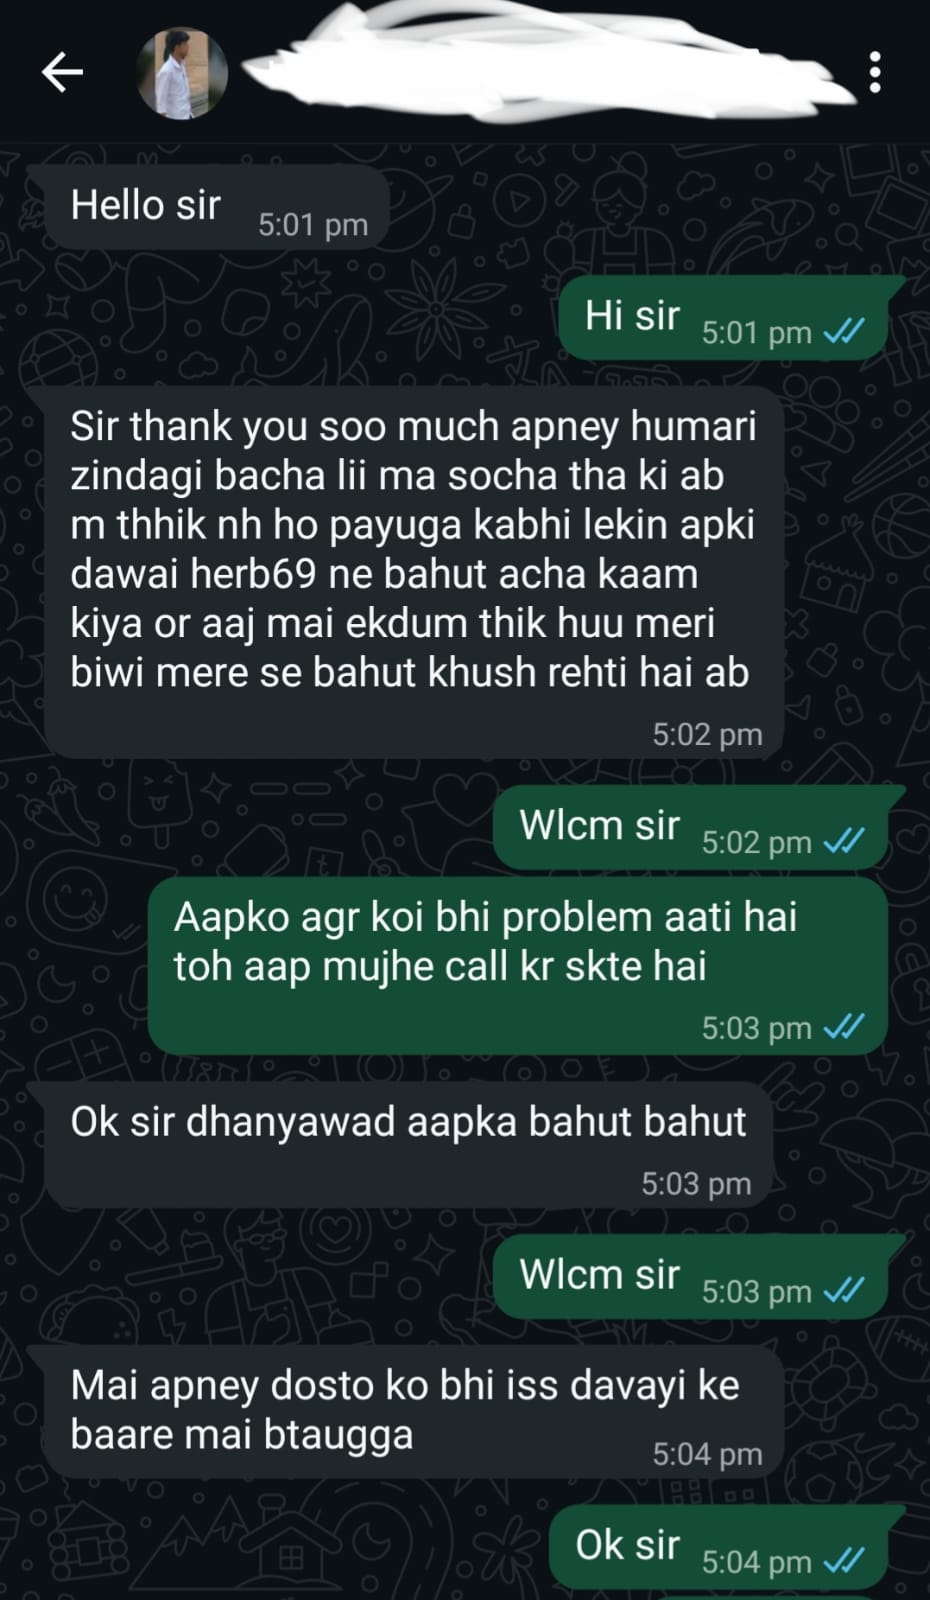Viewport: 930px width, 1600px height.
Task: Tap read ticks on second 'Wlcm sir'
Action: [x=842, y=1291]
